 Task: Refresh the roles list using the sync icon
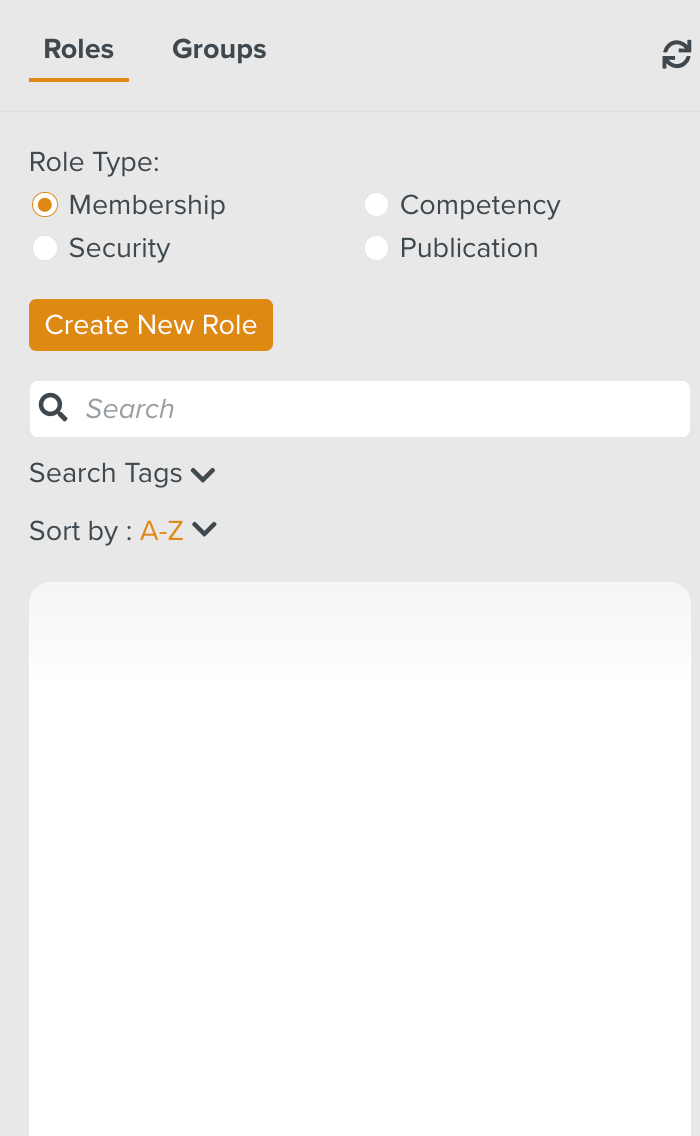click(x=676, y=55)
